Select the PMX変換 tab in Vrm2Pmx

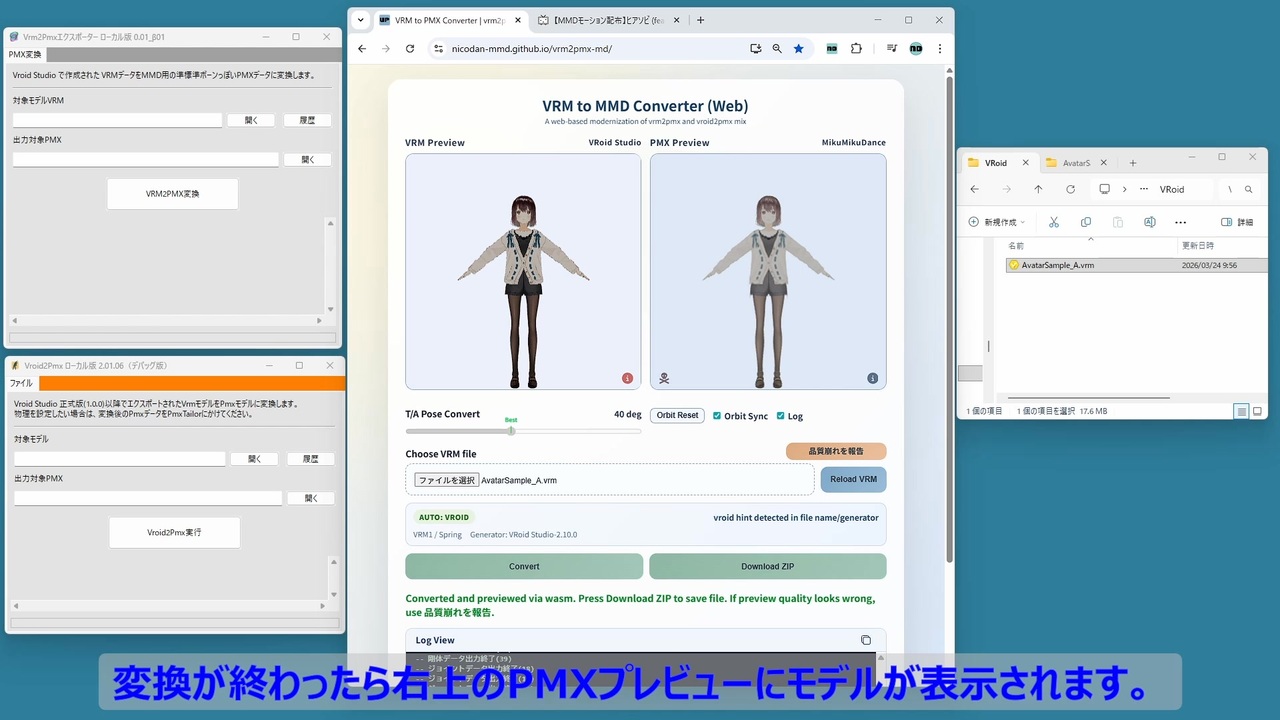coord(25,55)
